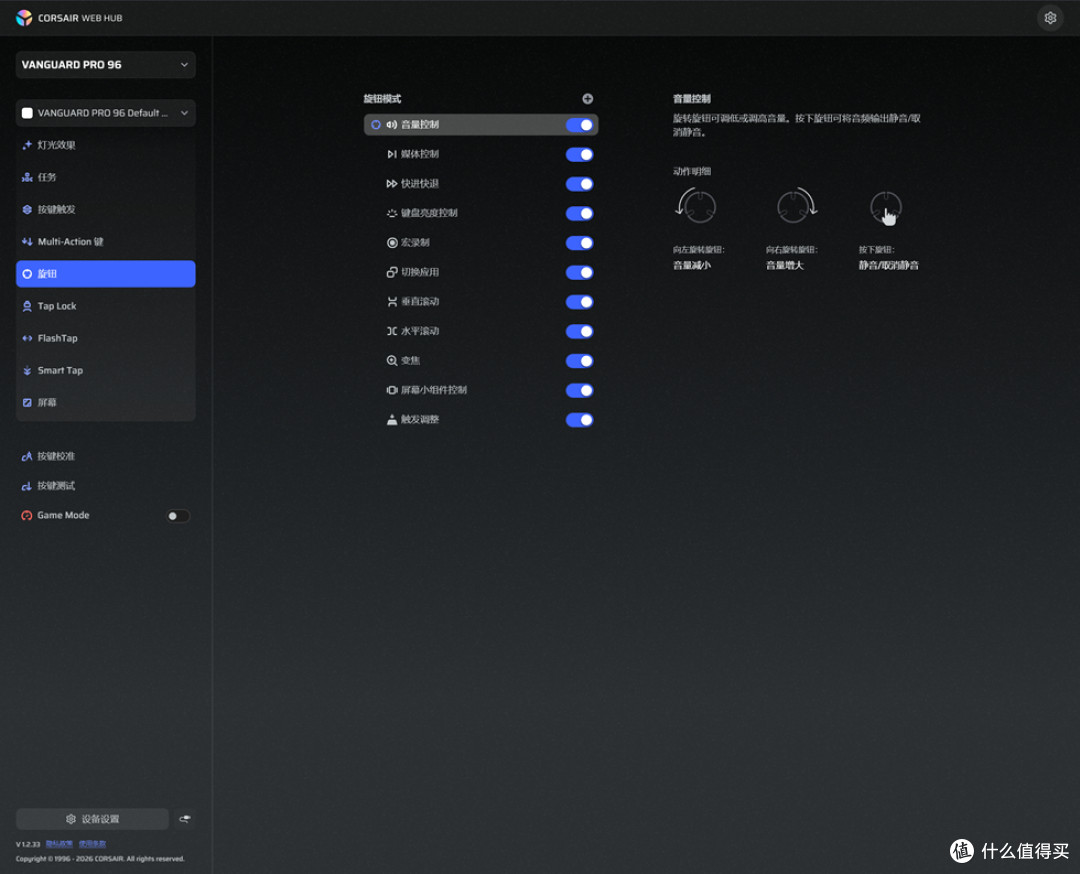Viewport: 1080px width, 874px height.
Task: Click the 音量减小 action text
Action: tap(692, 265)
